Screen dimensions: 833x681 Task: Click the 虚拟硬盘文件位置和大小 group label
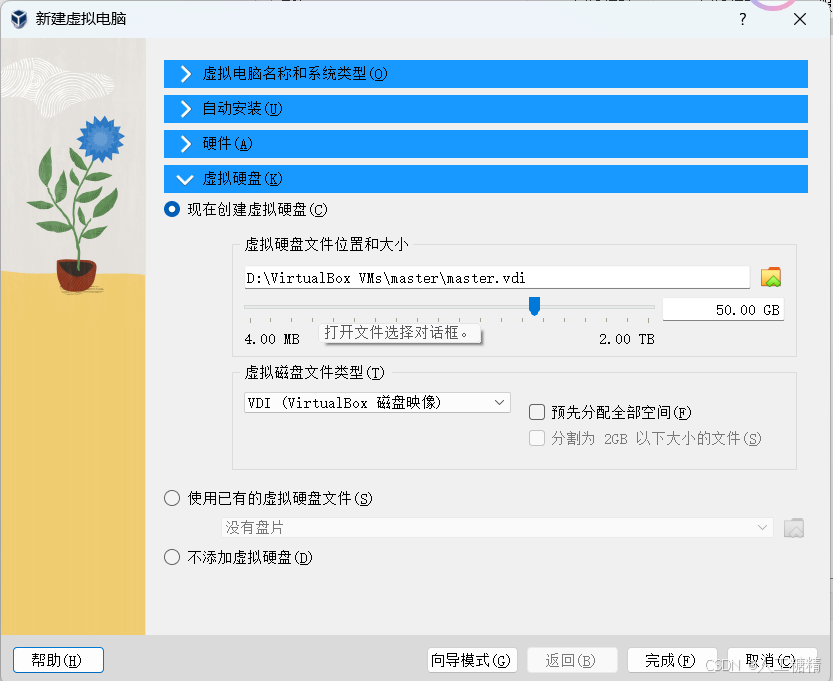(326, 244)
